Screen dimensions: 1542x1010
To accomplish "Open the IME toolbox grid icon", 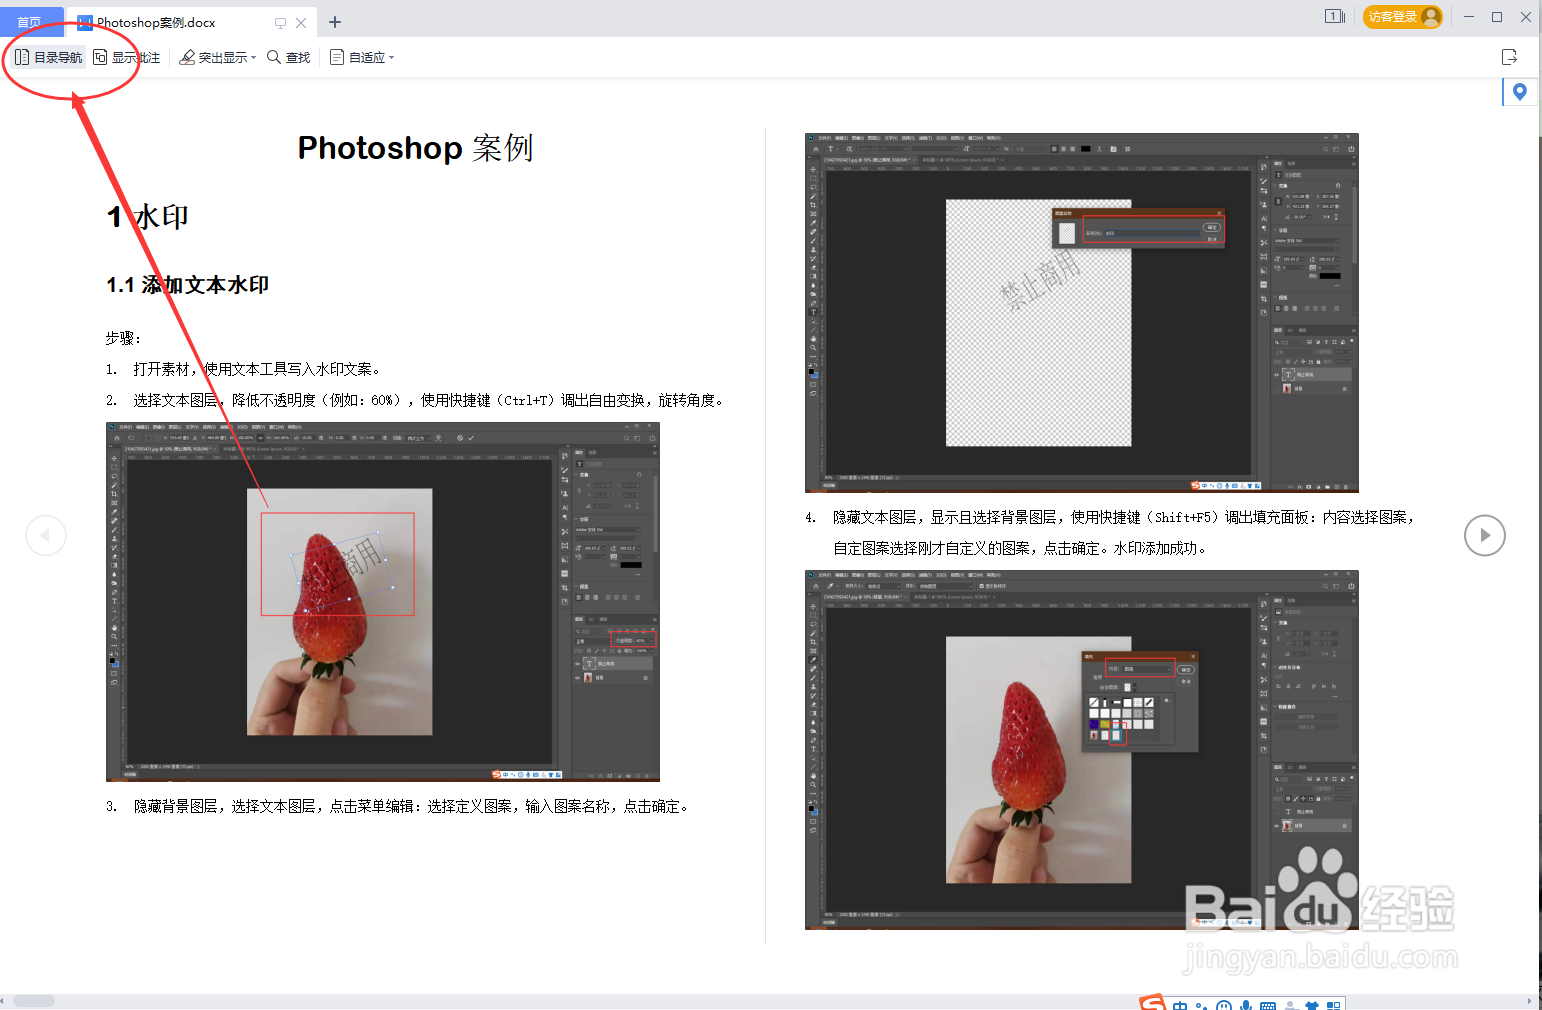I will click(x=1333, y=1004).
